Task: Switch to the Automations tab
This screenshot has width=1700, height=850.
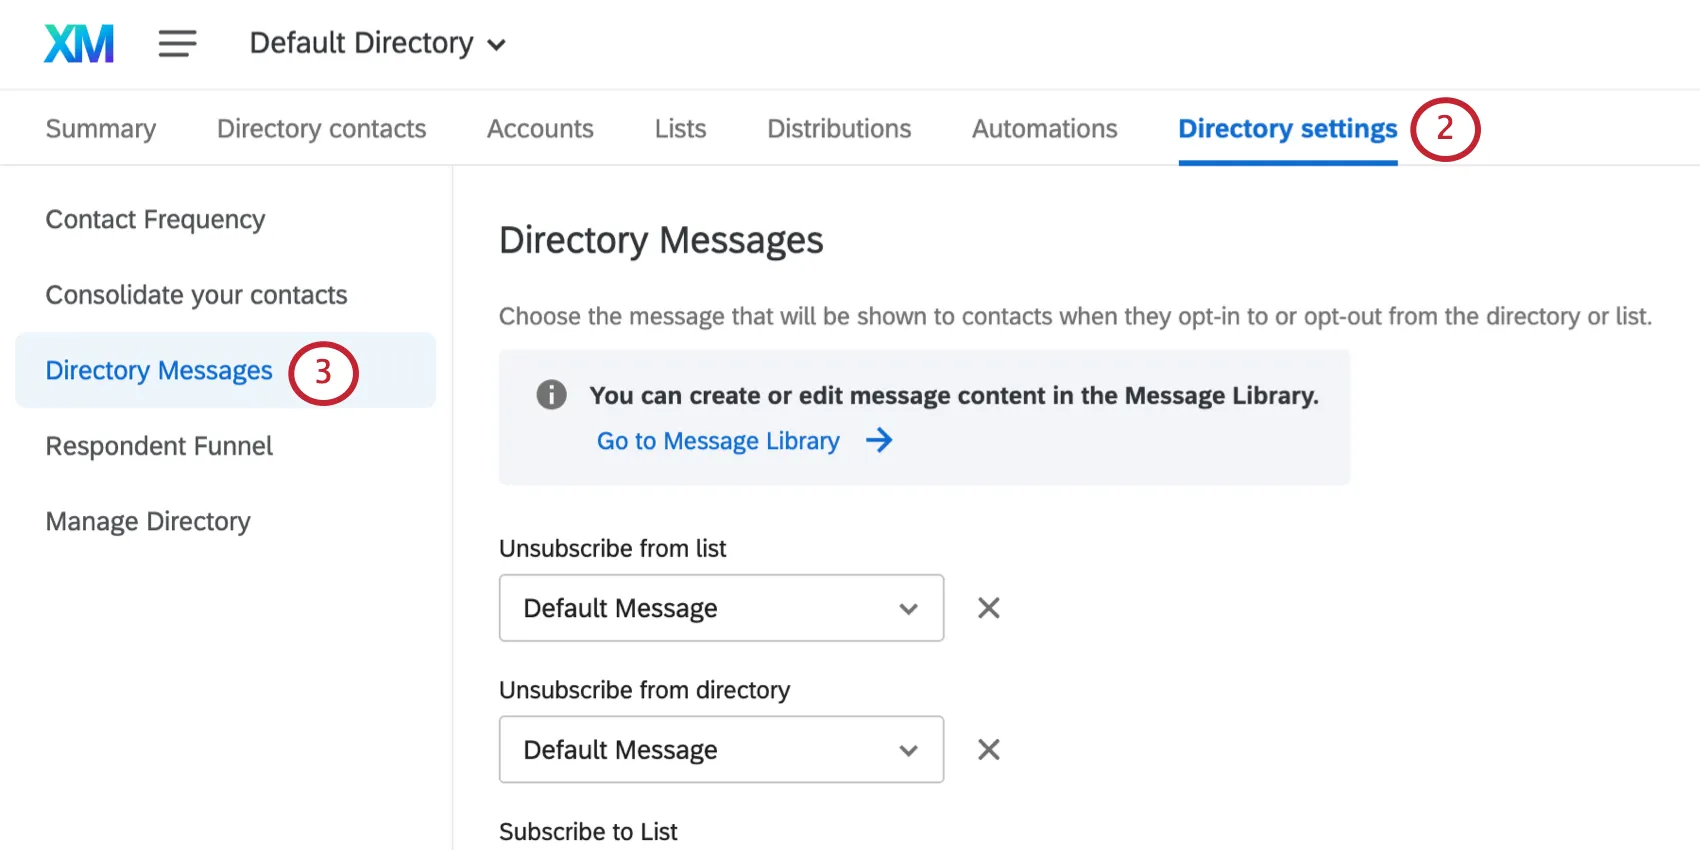Action: coord(1044,129)
